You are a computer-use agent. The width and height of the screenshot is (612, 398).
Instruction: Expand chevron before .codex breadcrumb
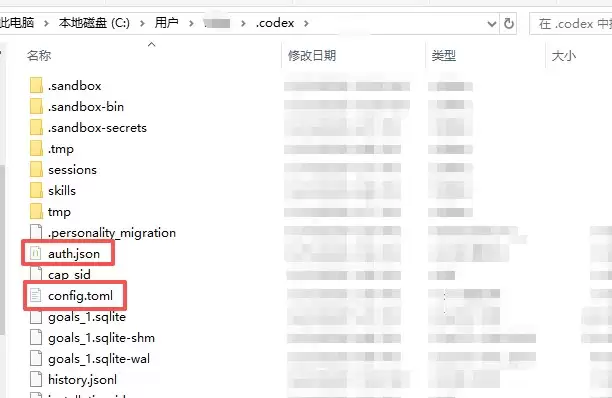tap(243, 23)
